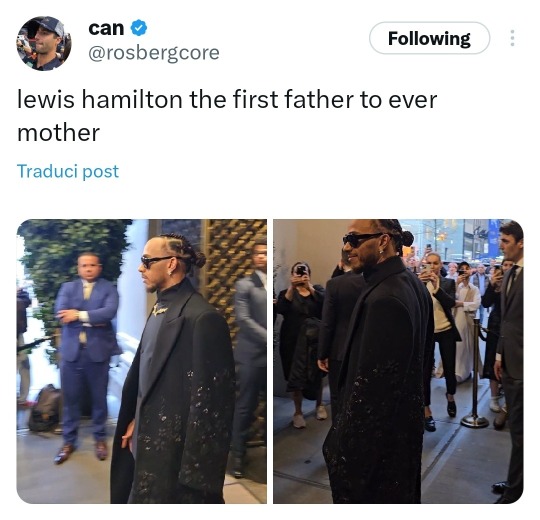The height and width of the screenshot is (520, 540).
Task: Open the right attached photo
Action: [x=398, y=361]
